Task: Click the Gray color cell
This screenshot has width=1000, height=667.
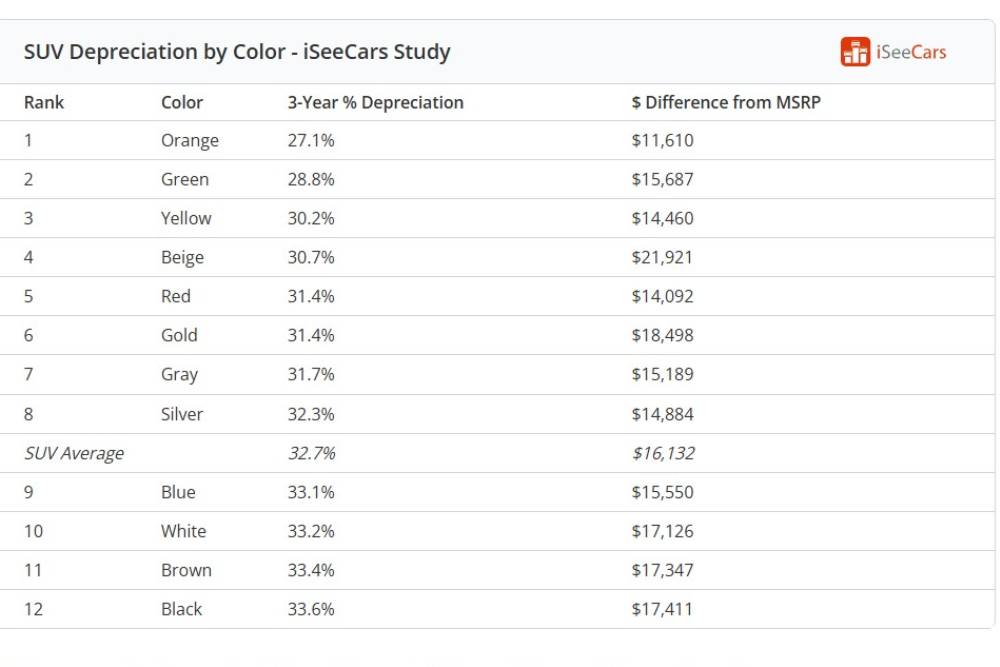Action: (180, 374)
